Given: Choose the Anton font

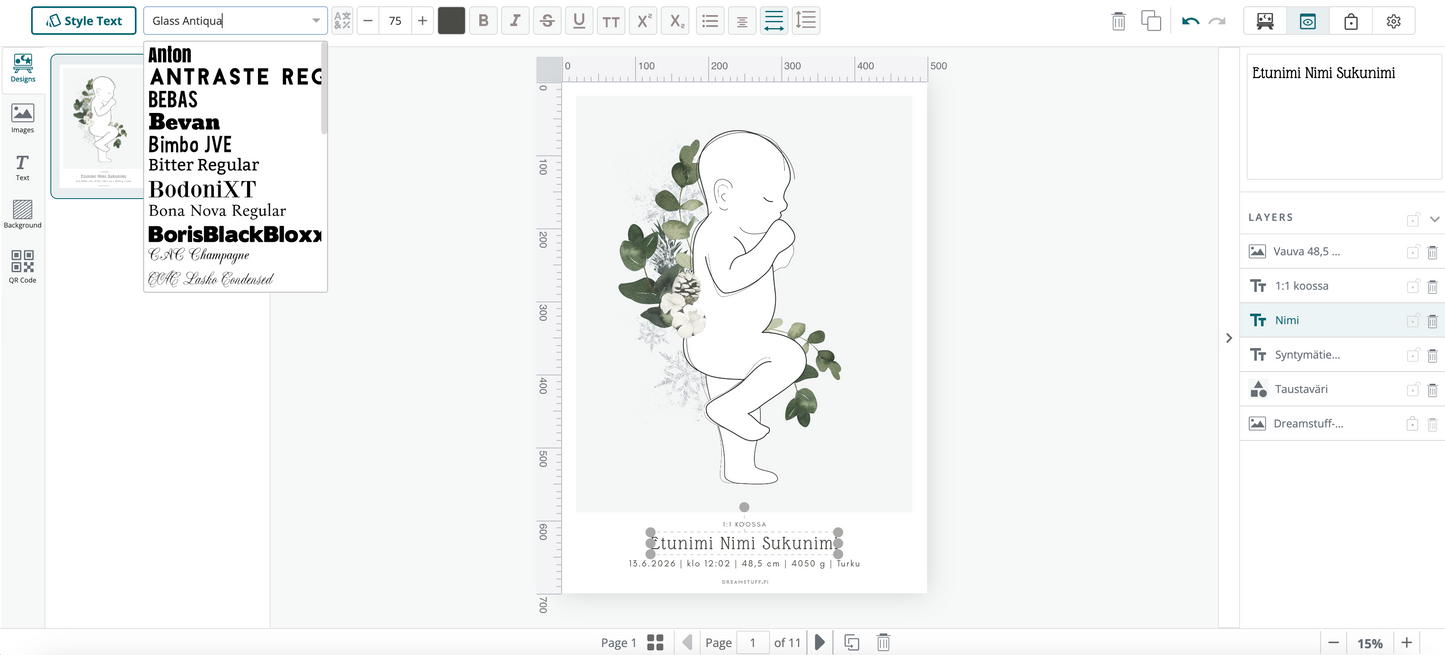Looking at the screenshot, I should coord(170,55).
